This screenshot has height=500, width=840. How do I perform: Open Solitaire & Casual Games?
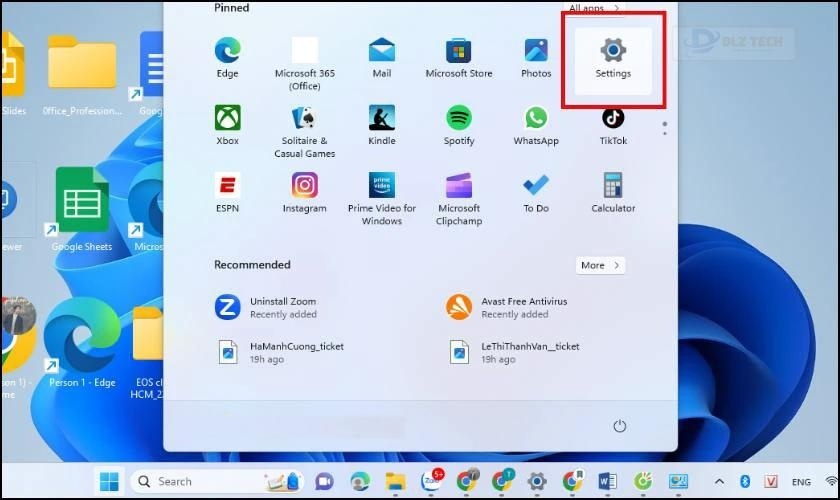pyautogui.click(x=304, y=131)
